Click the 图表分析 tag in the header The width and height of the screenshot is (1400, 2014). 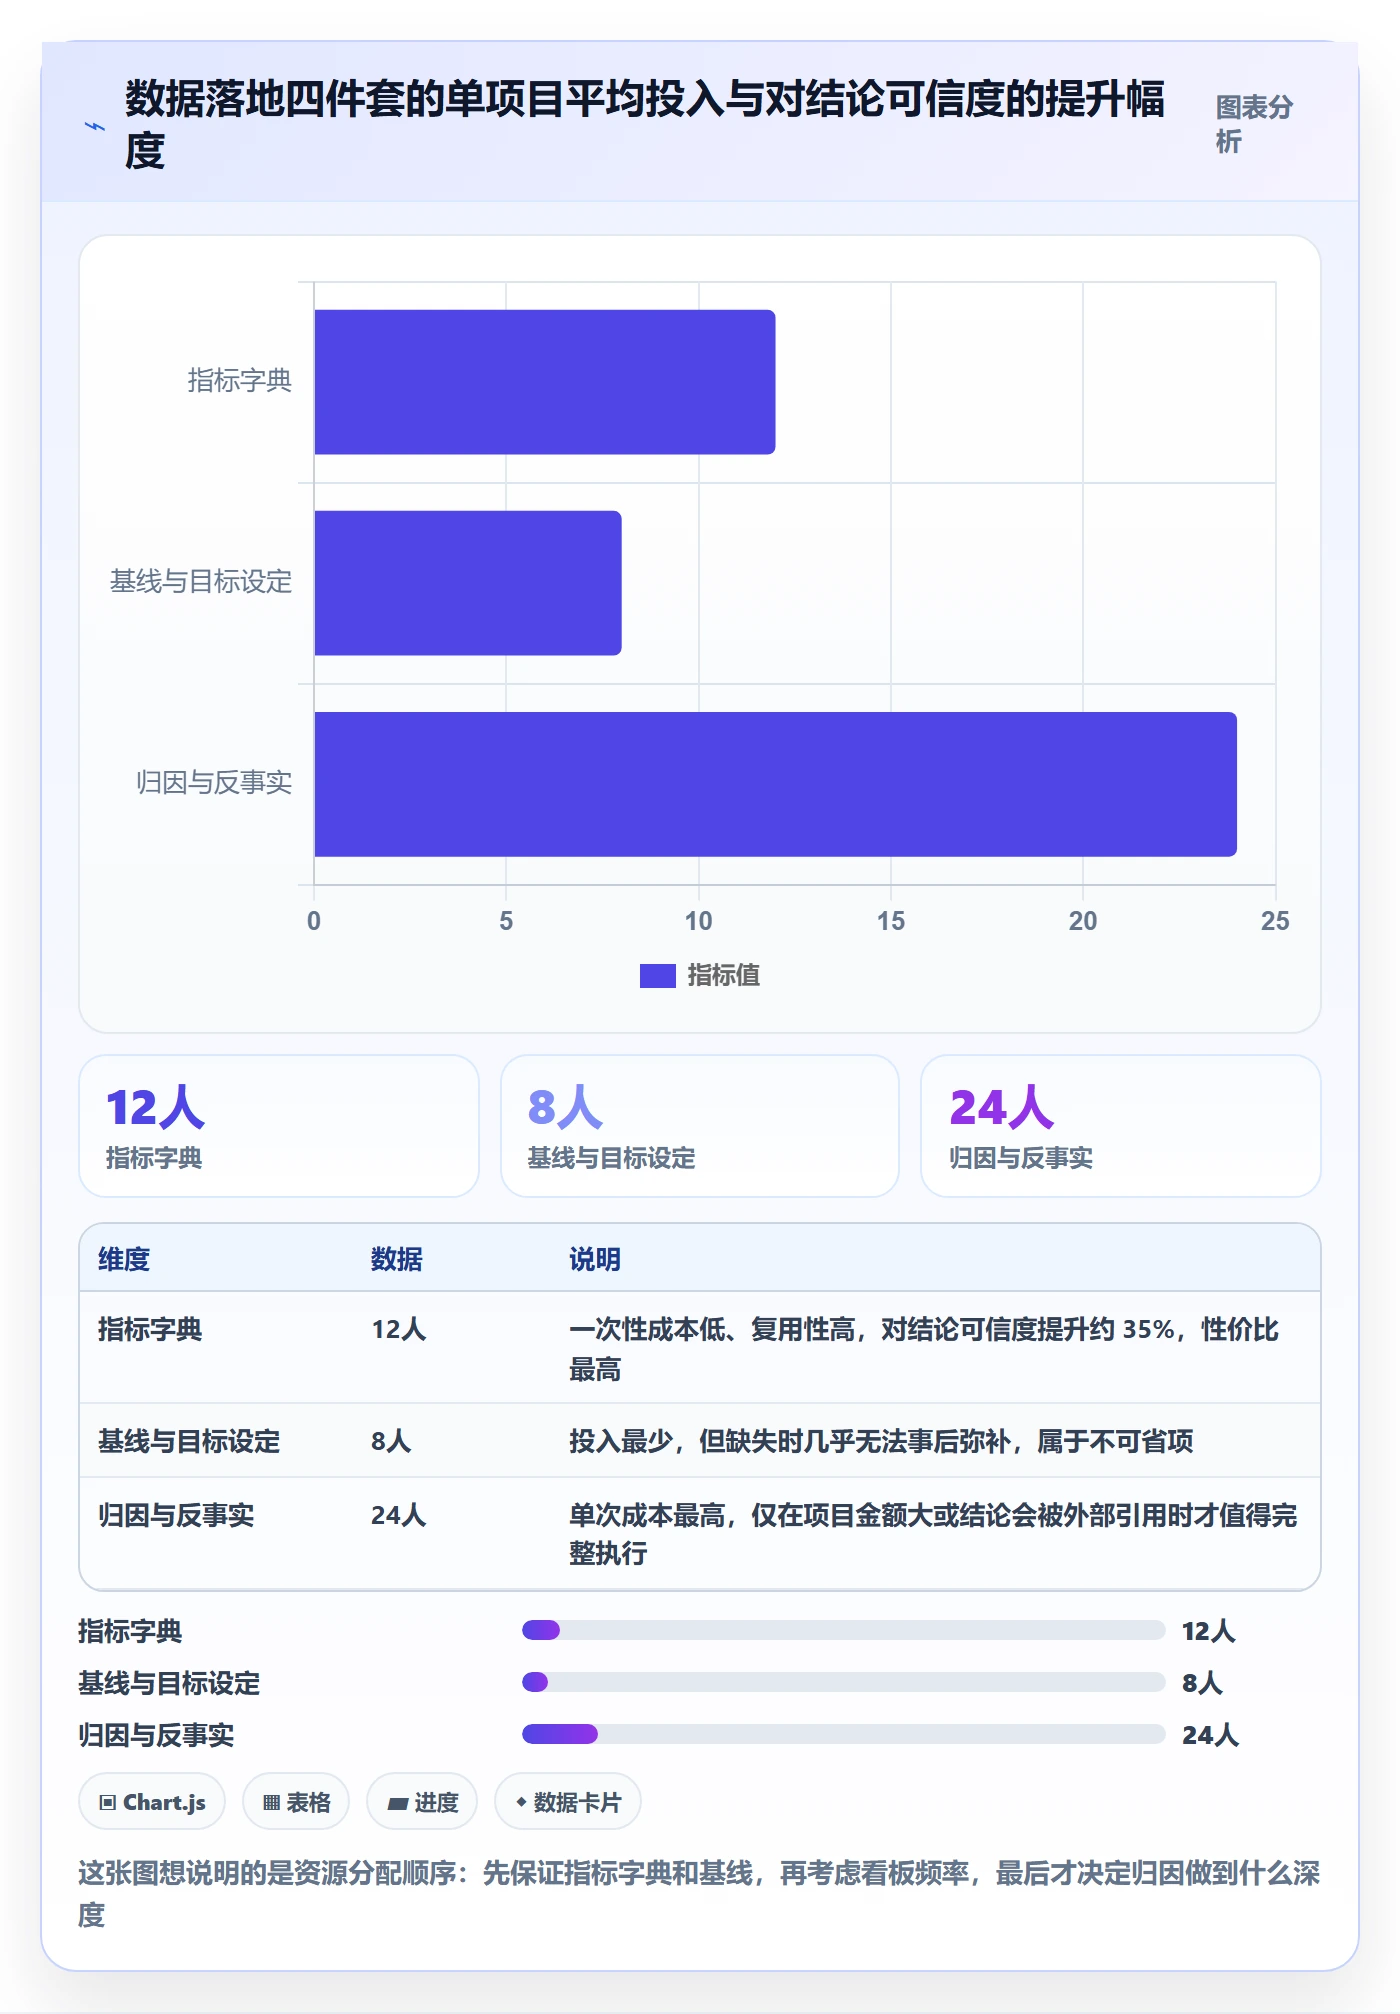coord(1254,124)
